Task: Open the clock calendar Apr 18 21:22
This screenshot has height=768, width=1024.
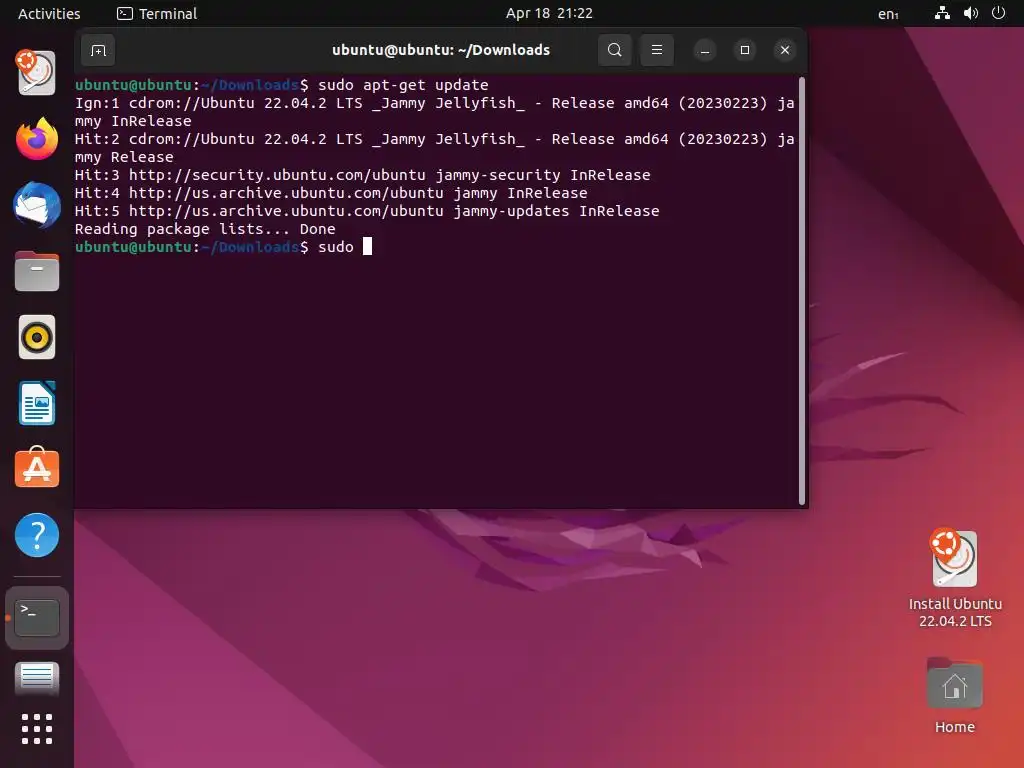Action: click(549, 13)
